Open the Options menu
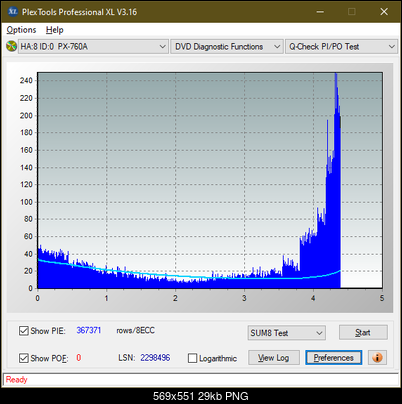This screenshot has width=402, height=404. [21, 30]
